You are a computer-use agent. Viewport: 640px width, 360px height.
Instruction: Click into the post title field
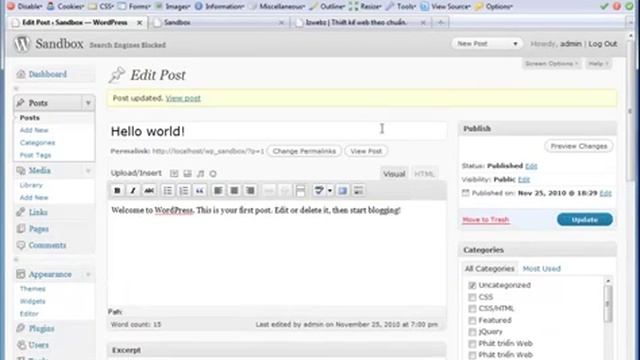pos(277,131)
